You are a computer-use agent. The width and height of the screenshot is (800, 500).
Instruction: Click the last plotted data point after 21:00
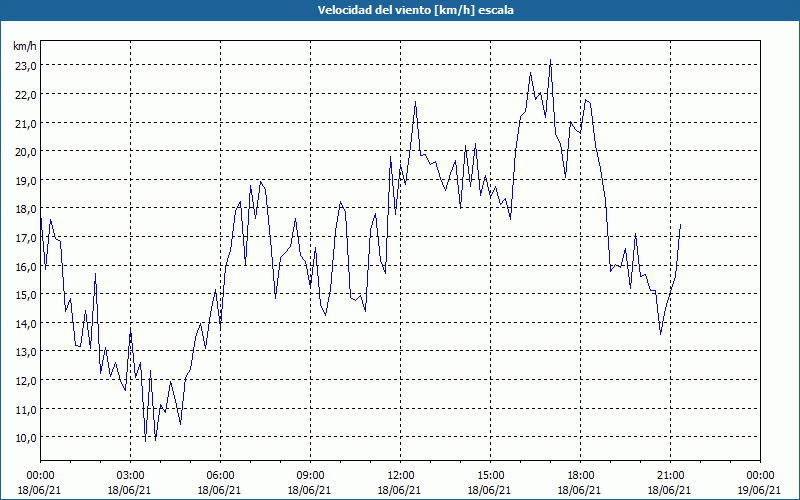coord(681,224)
